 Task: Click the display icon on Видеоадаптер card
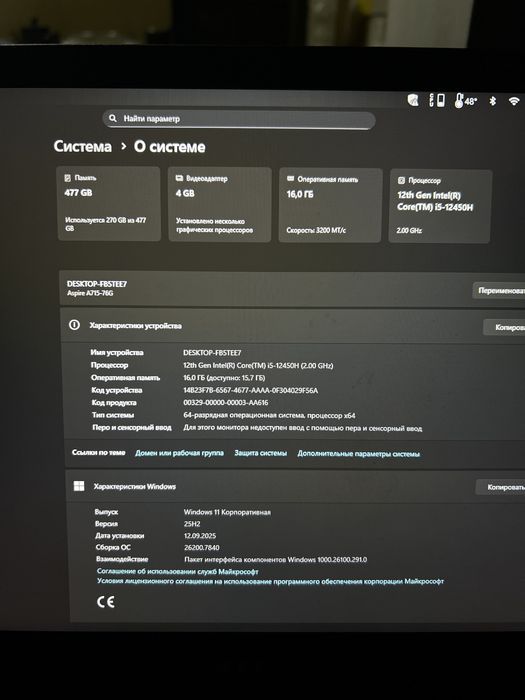179,178
